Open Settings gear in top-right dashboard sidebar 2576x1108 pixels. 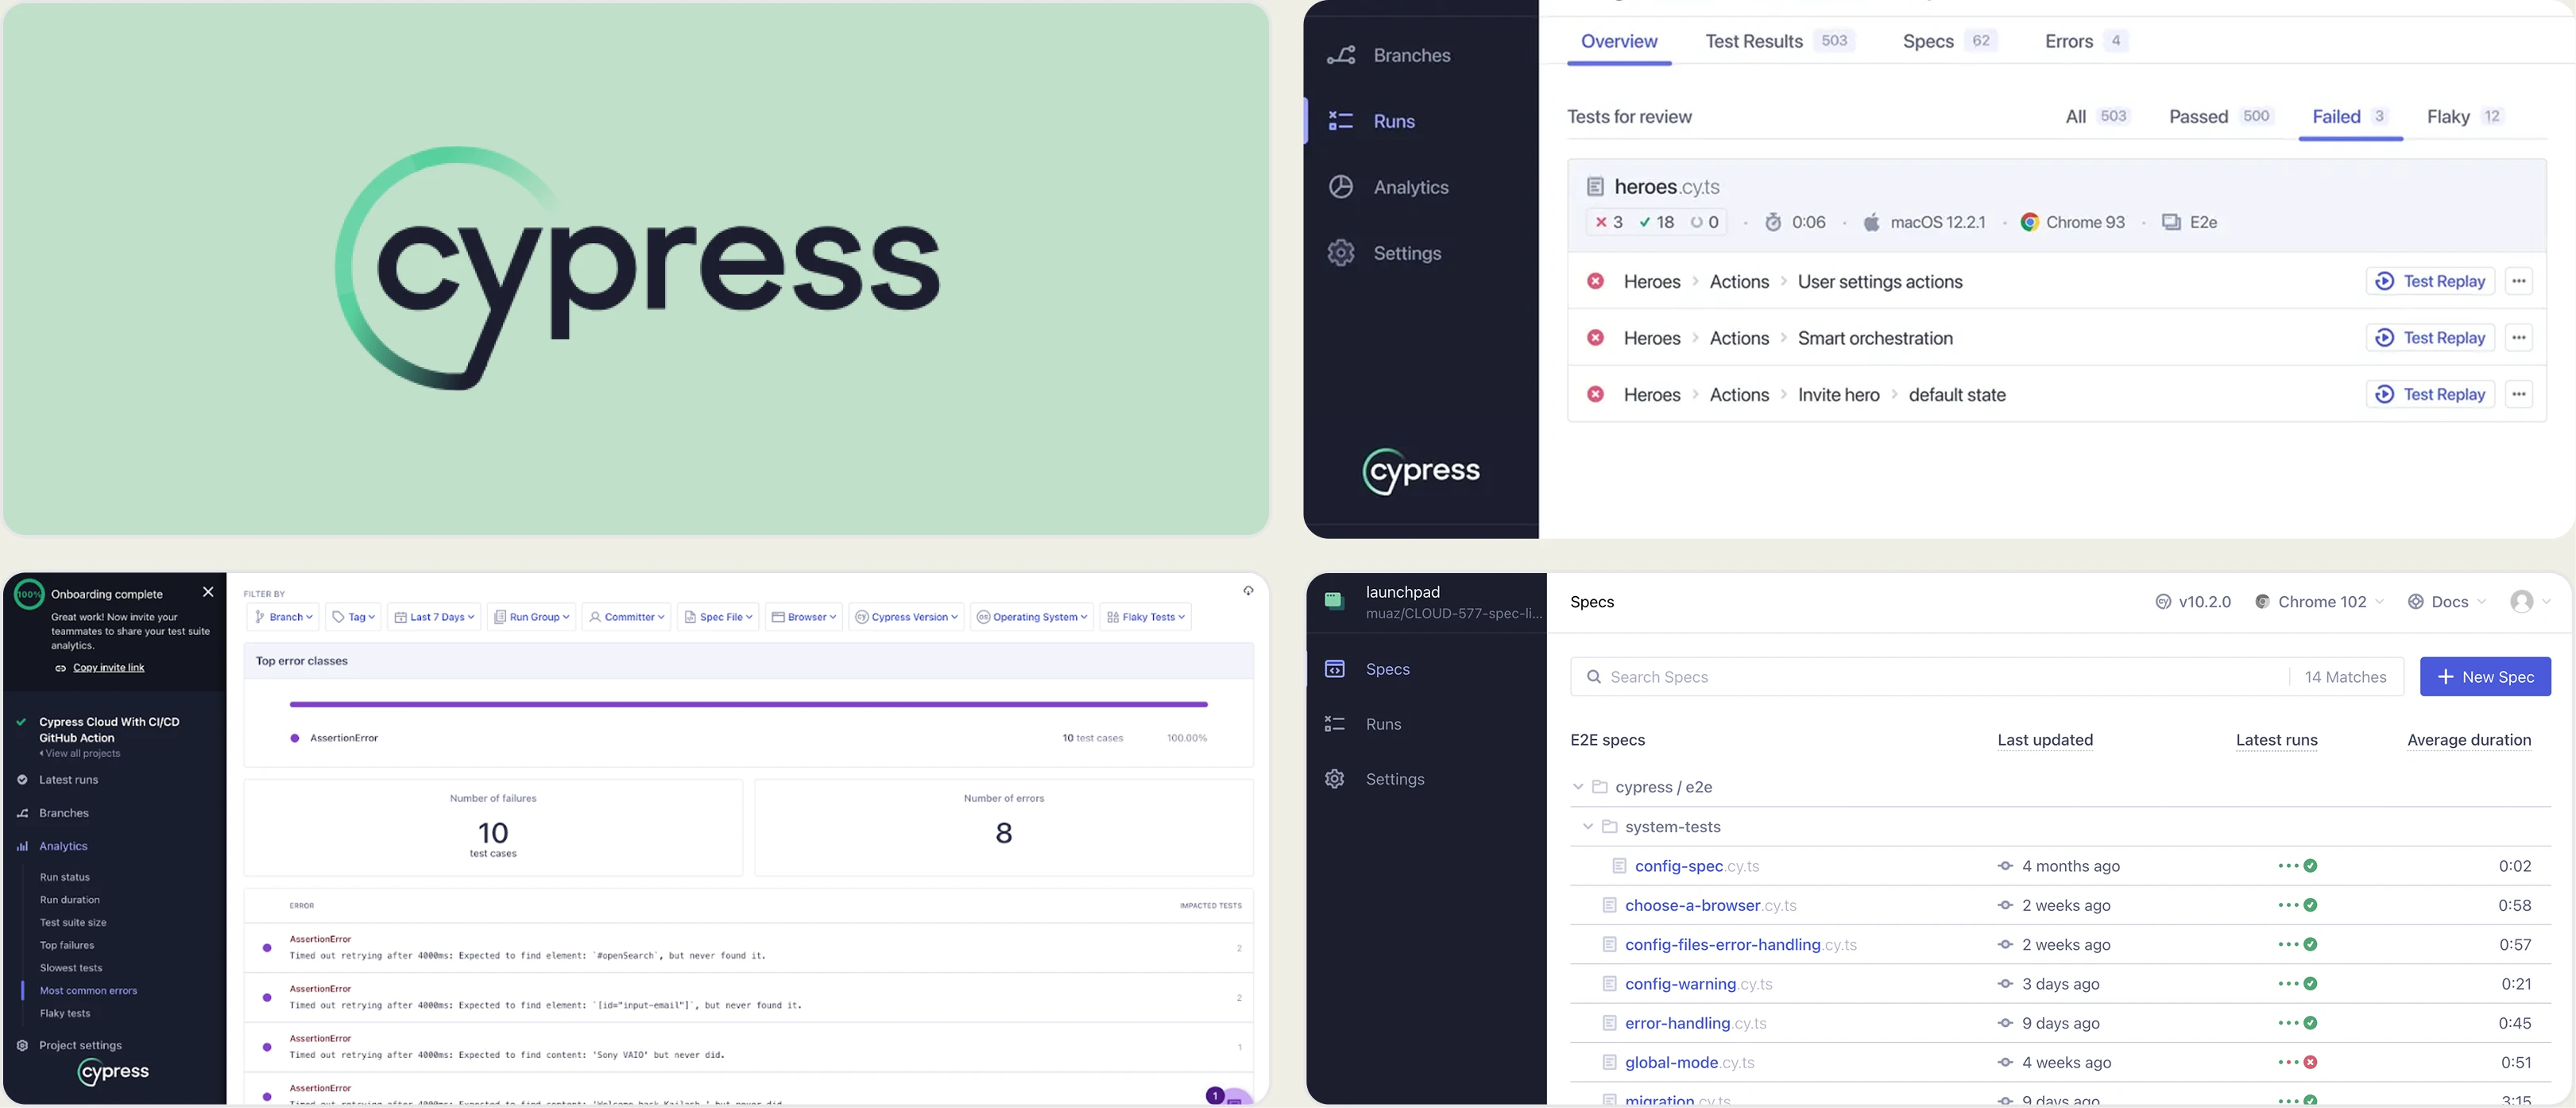point(1340,253)
